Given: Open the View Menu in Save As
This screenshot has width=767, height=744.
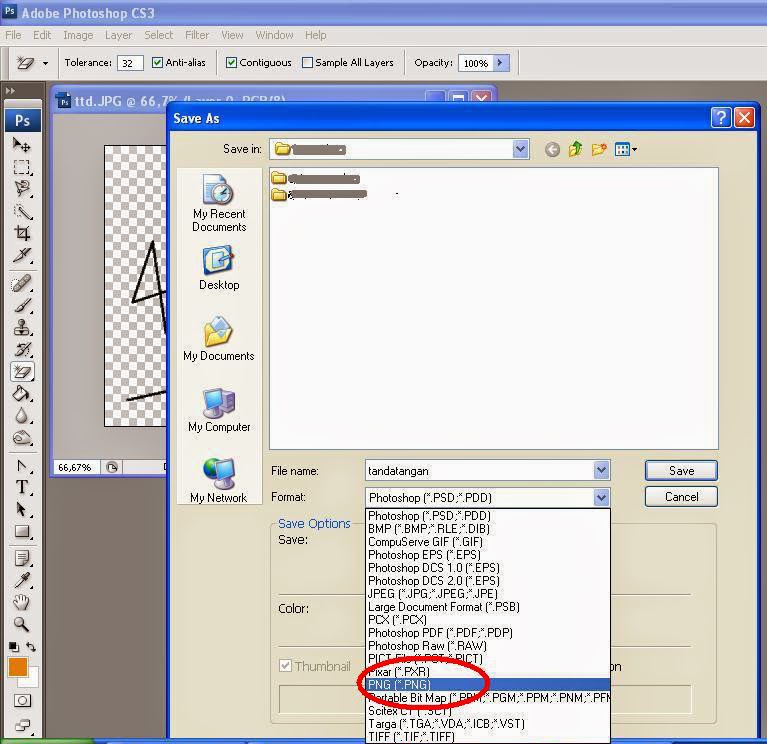Looking at the screenshot, I should pos(625,149).
